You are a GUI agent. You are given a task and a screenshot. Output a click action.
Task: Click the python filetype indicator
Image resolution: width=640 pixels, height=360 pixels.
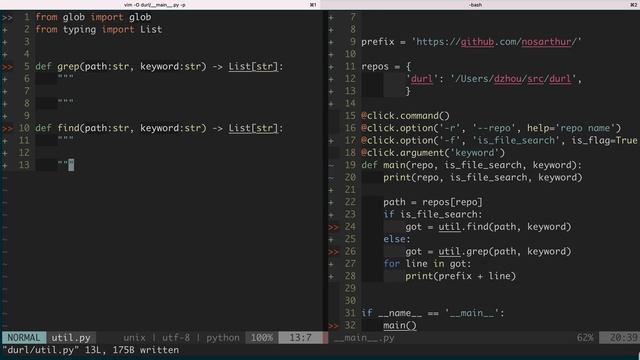(223, 338)
